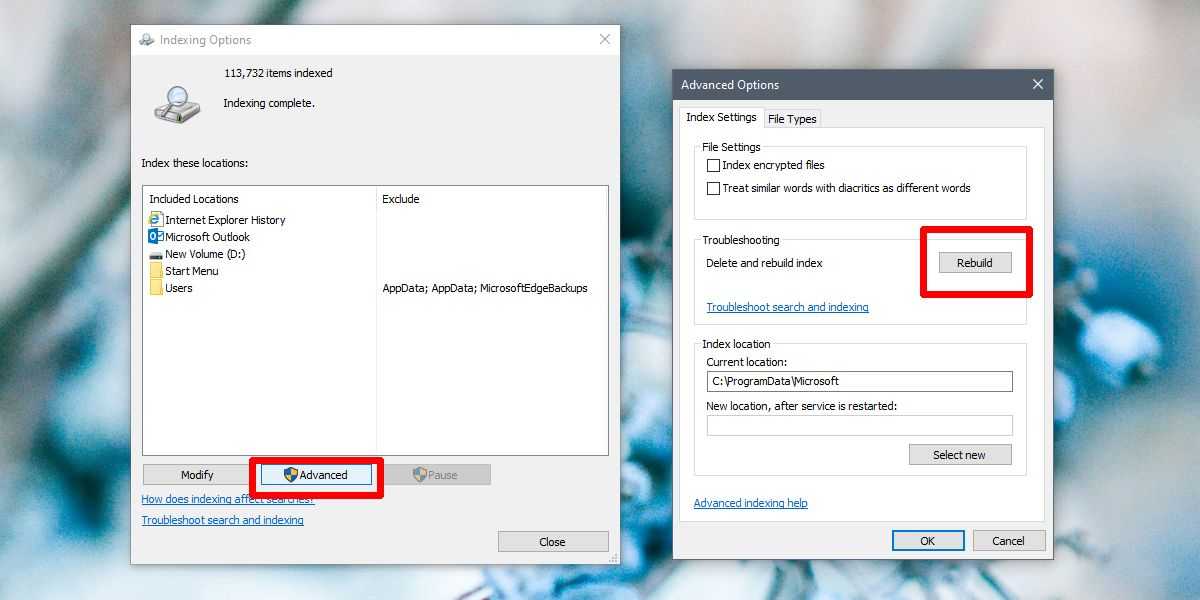The image size is (1200, 600).
Task: Click the Indexing Options title bar icon
Action: click(147, 40)
